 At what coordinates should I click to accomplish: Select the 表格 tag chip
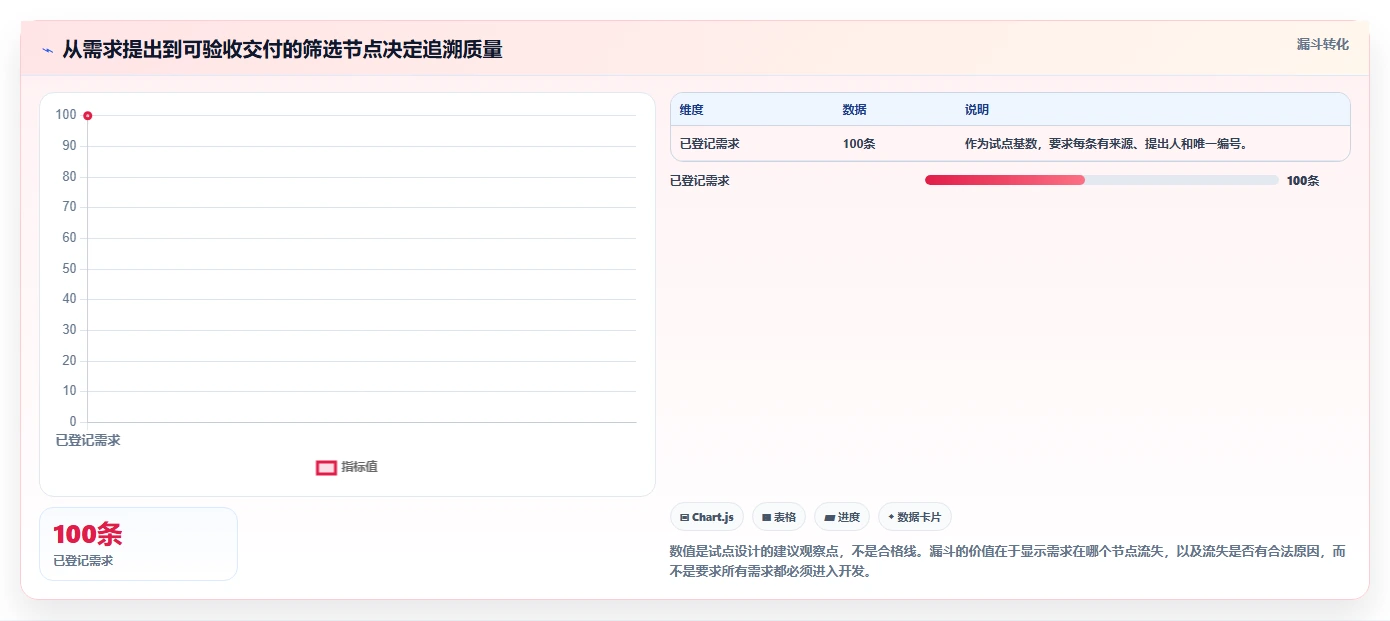click(779, 517)
